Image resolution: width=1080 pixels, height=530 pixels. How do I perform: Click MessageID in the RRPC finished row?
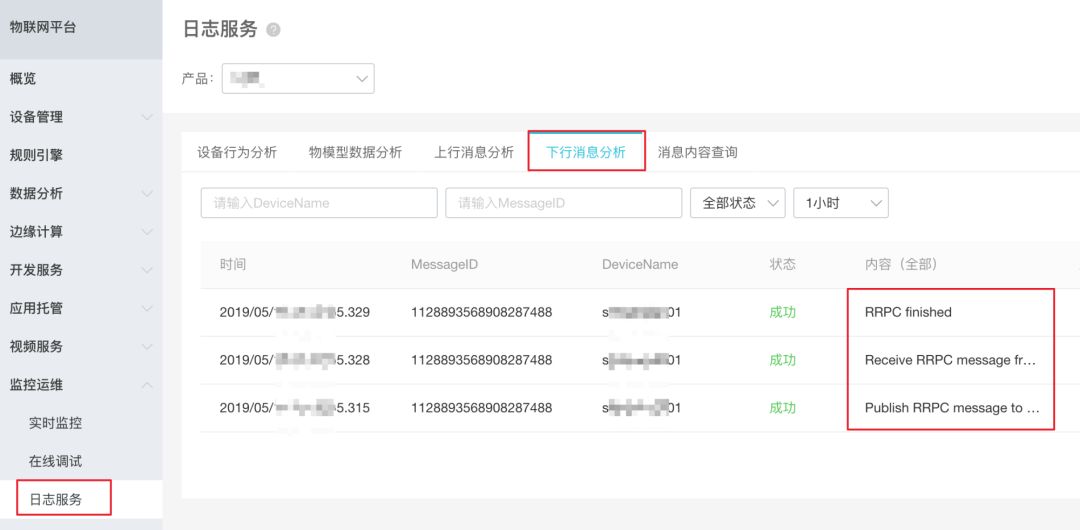[481, 312]
